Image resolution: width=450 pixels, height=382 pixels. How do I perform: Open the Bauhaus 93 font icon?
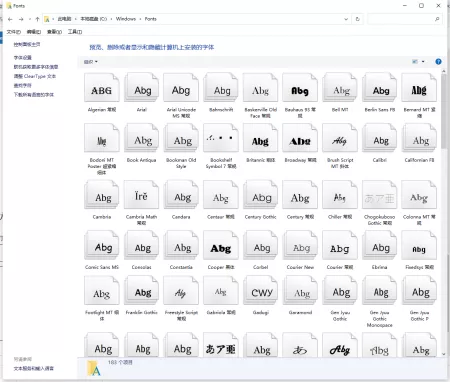(300, 88)
